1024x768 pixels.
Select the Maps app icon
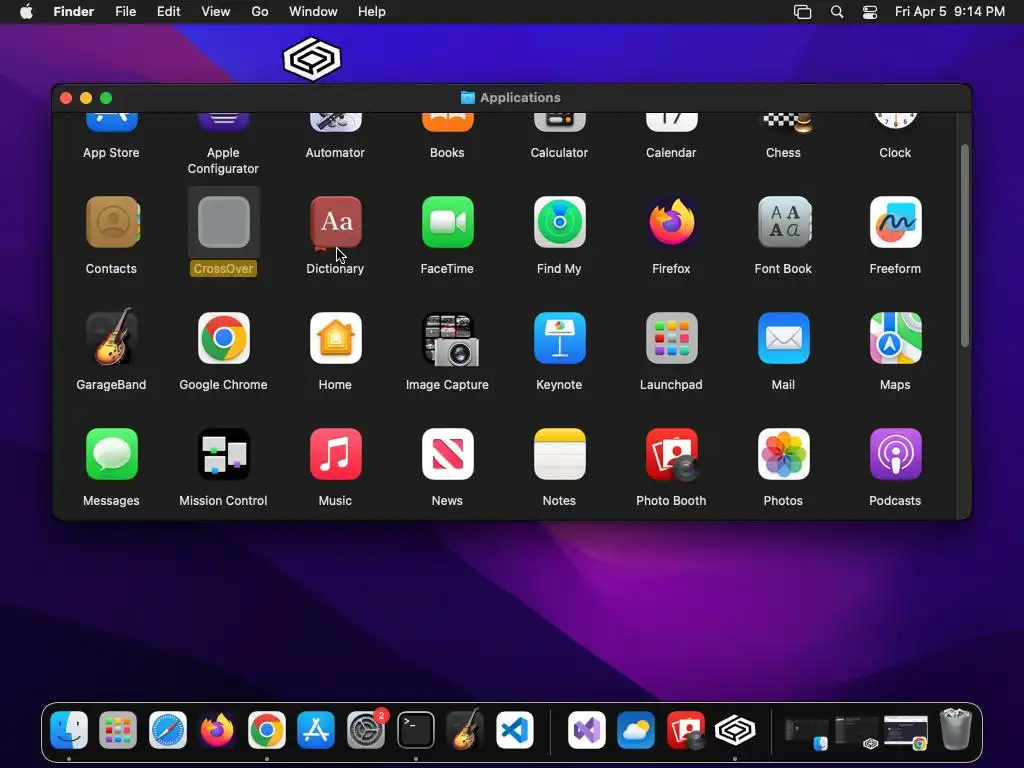coord(895,338)
